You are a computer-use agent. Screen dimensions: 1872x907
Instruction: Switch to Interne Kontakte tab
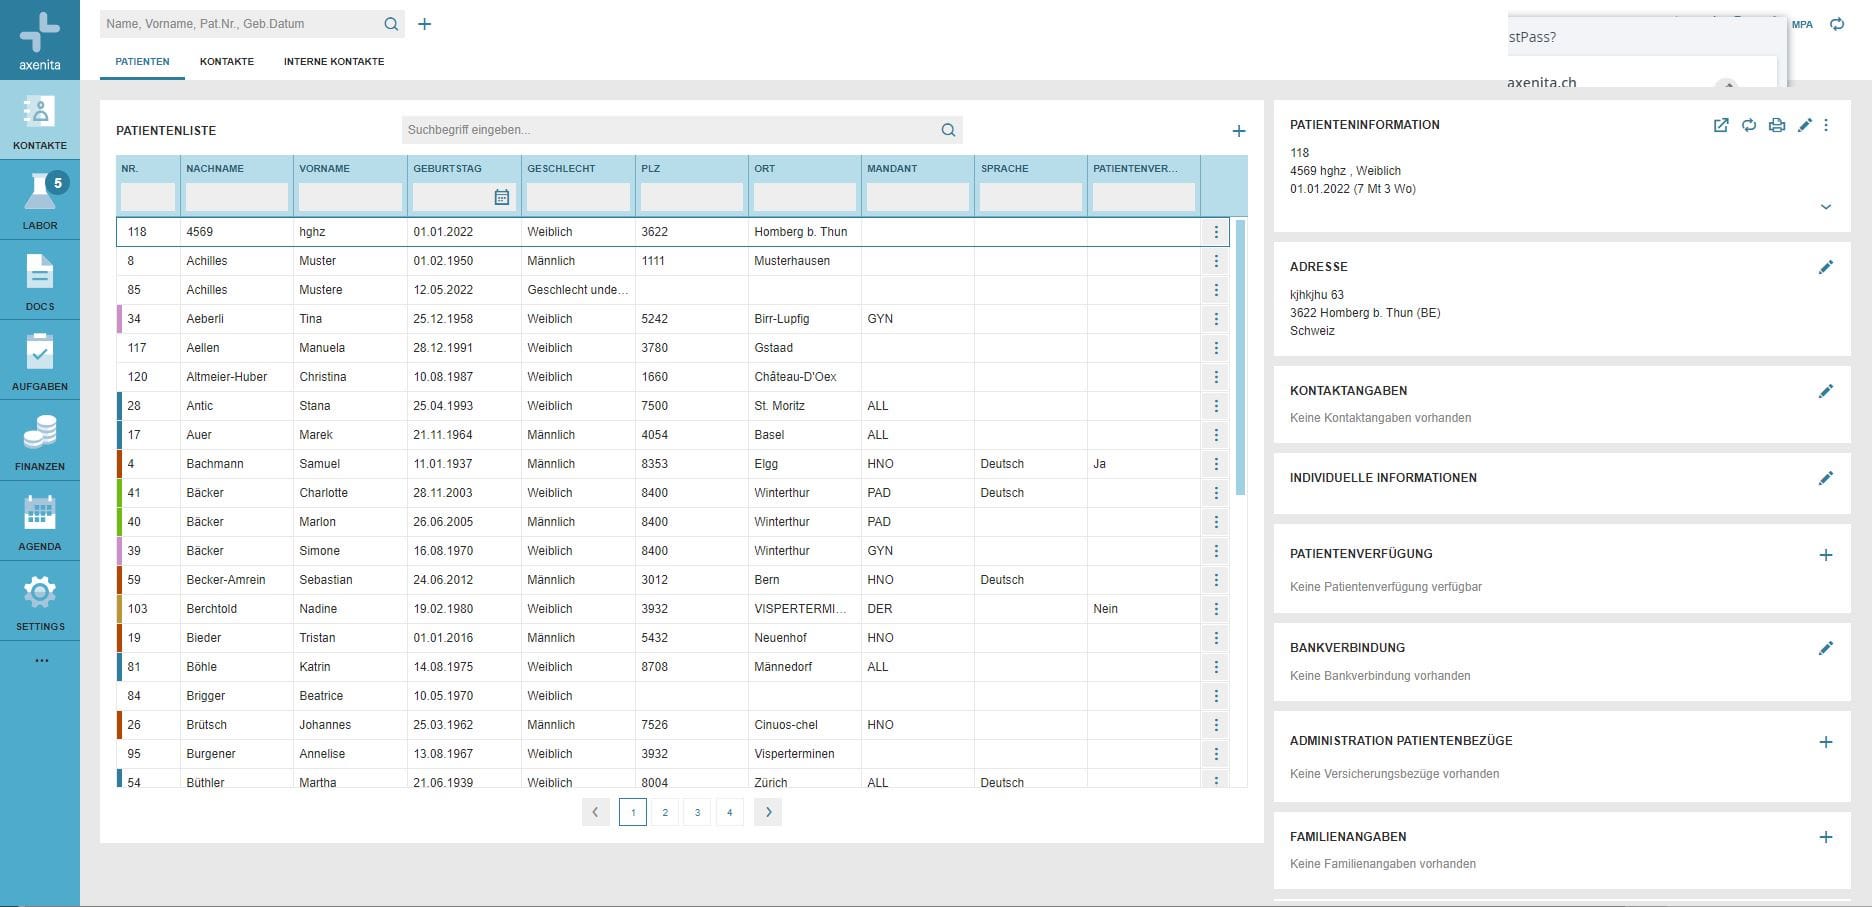pos(334,62)
